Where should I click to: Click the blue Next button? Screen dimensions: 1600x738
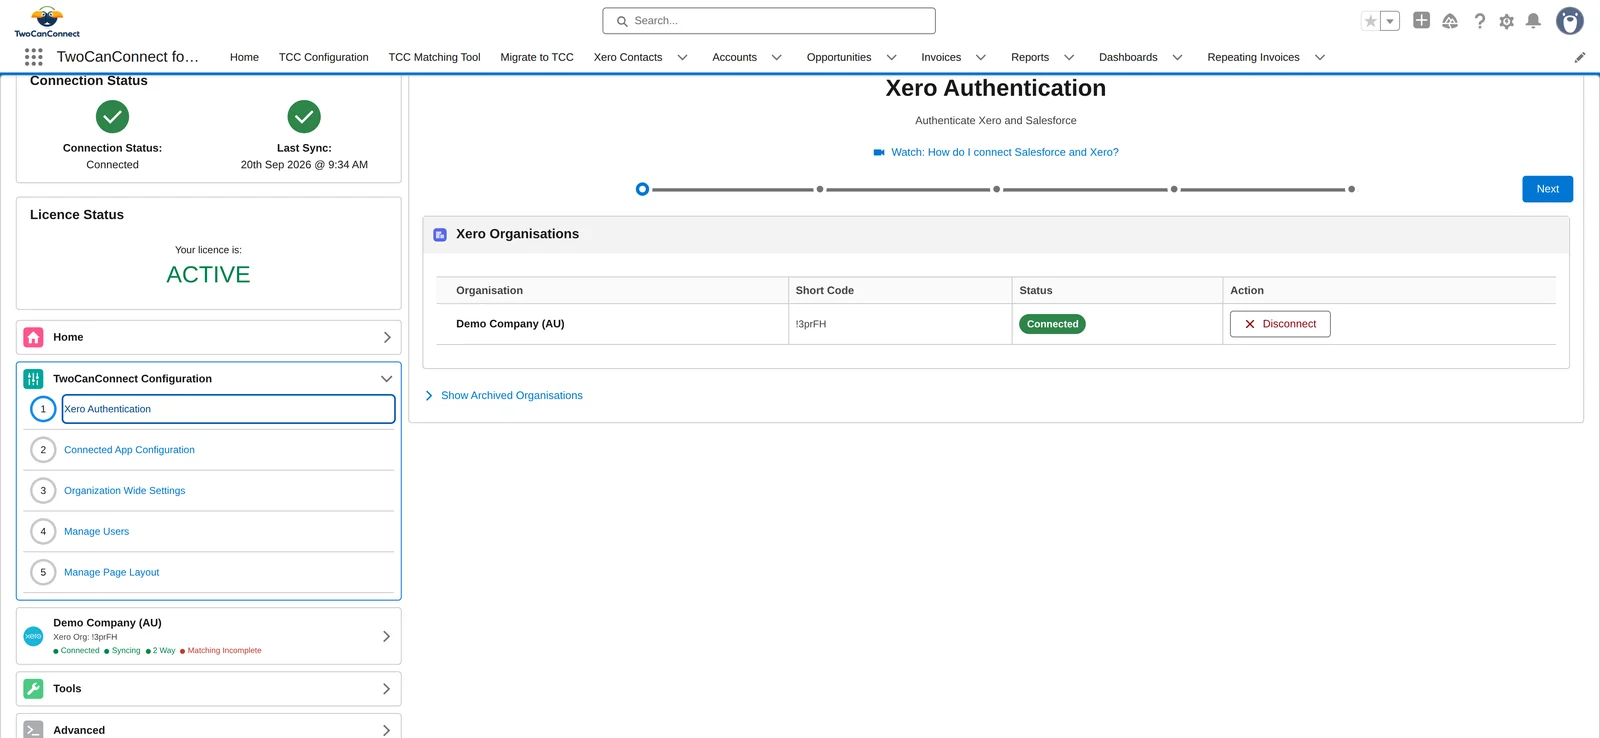pos(1547,189)
